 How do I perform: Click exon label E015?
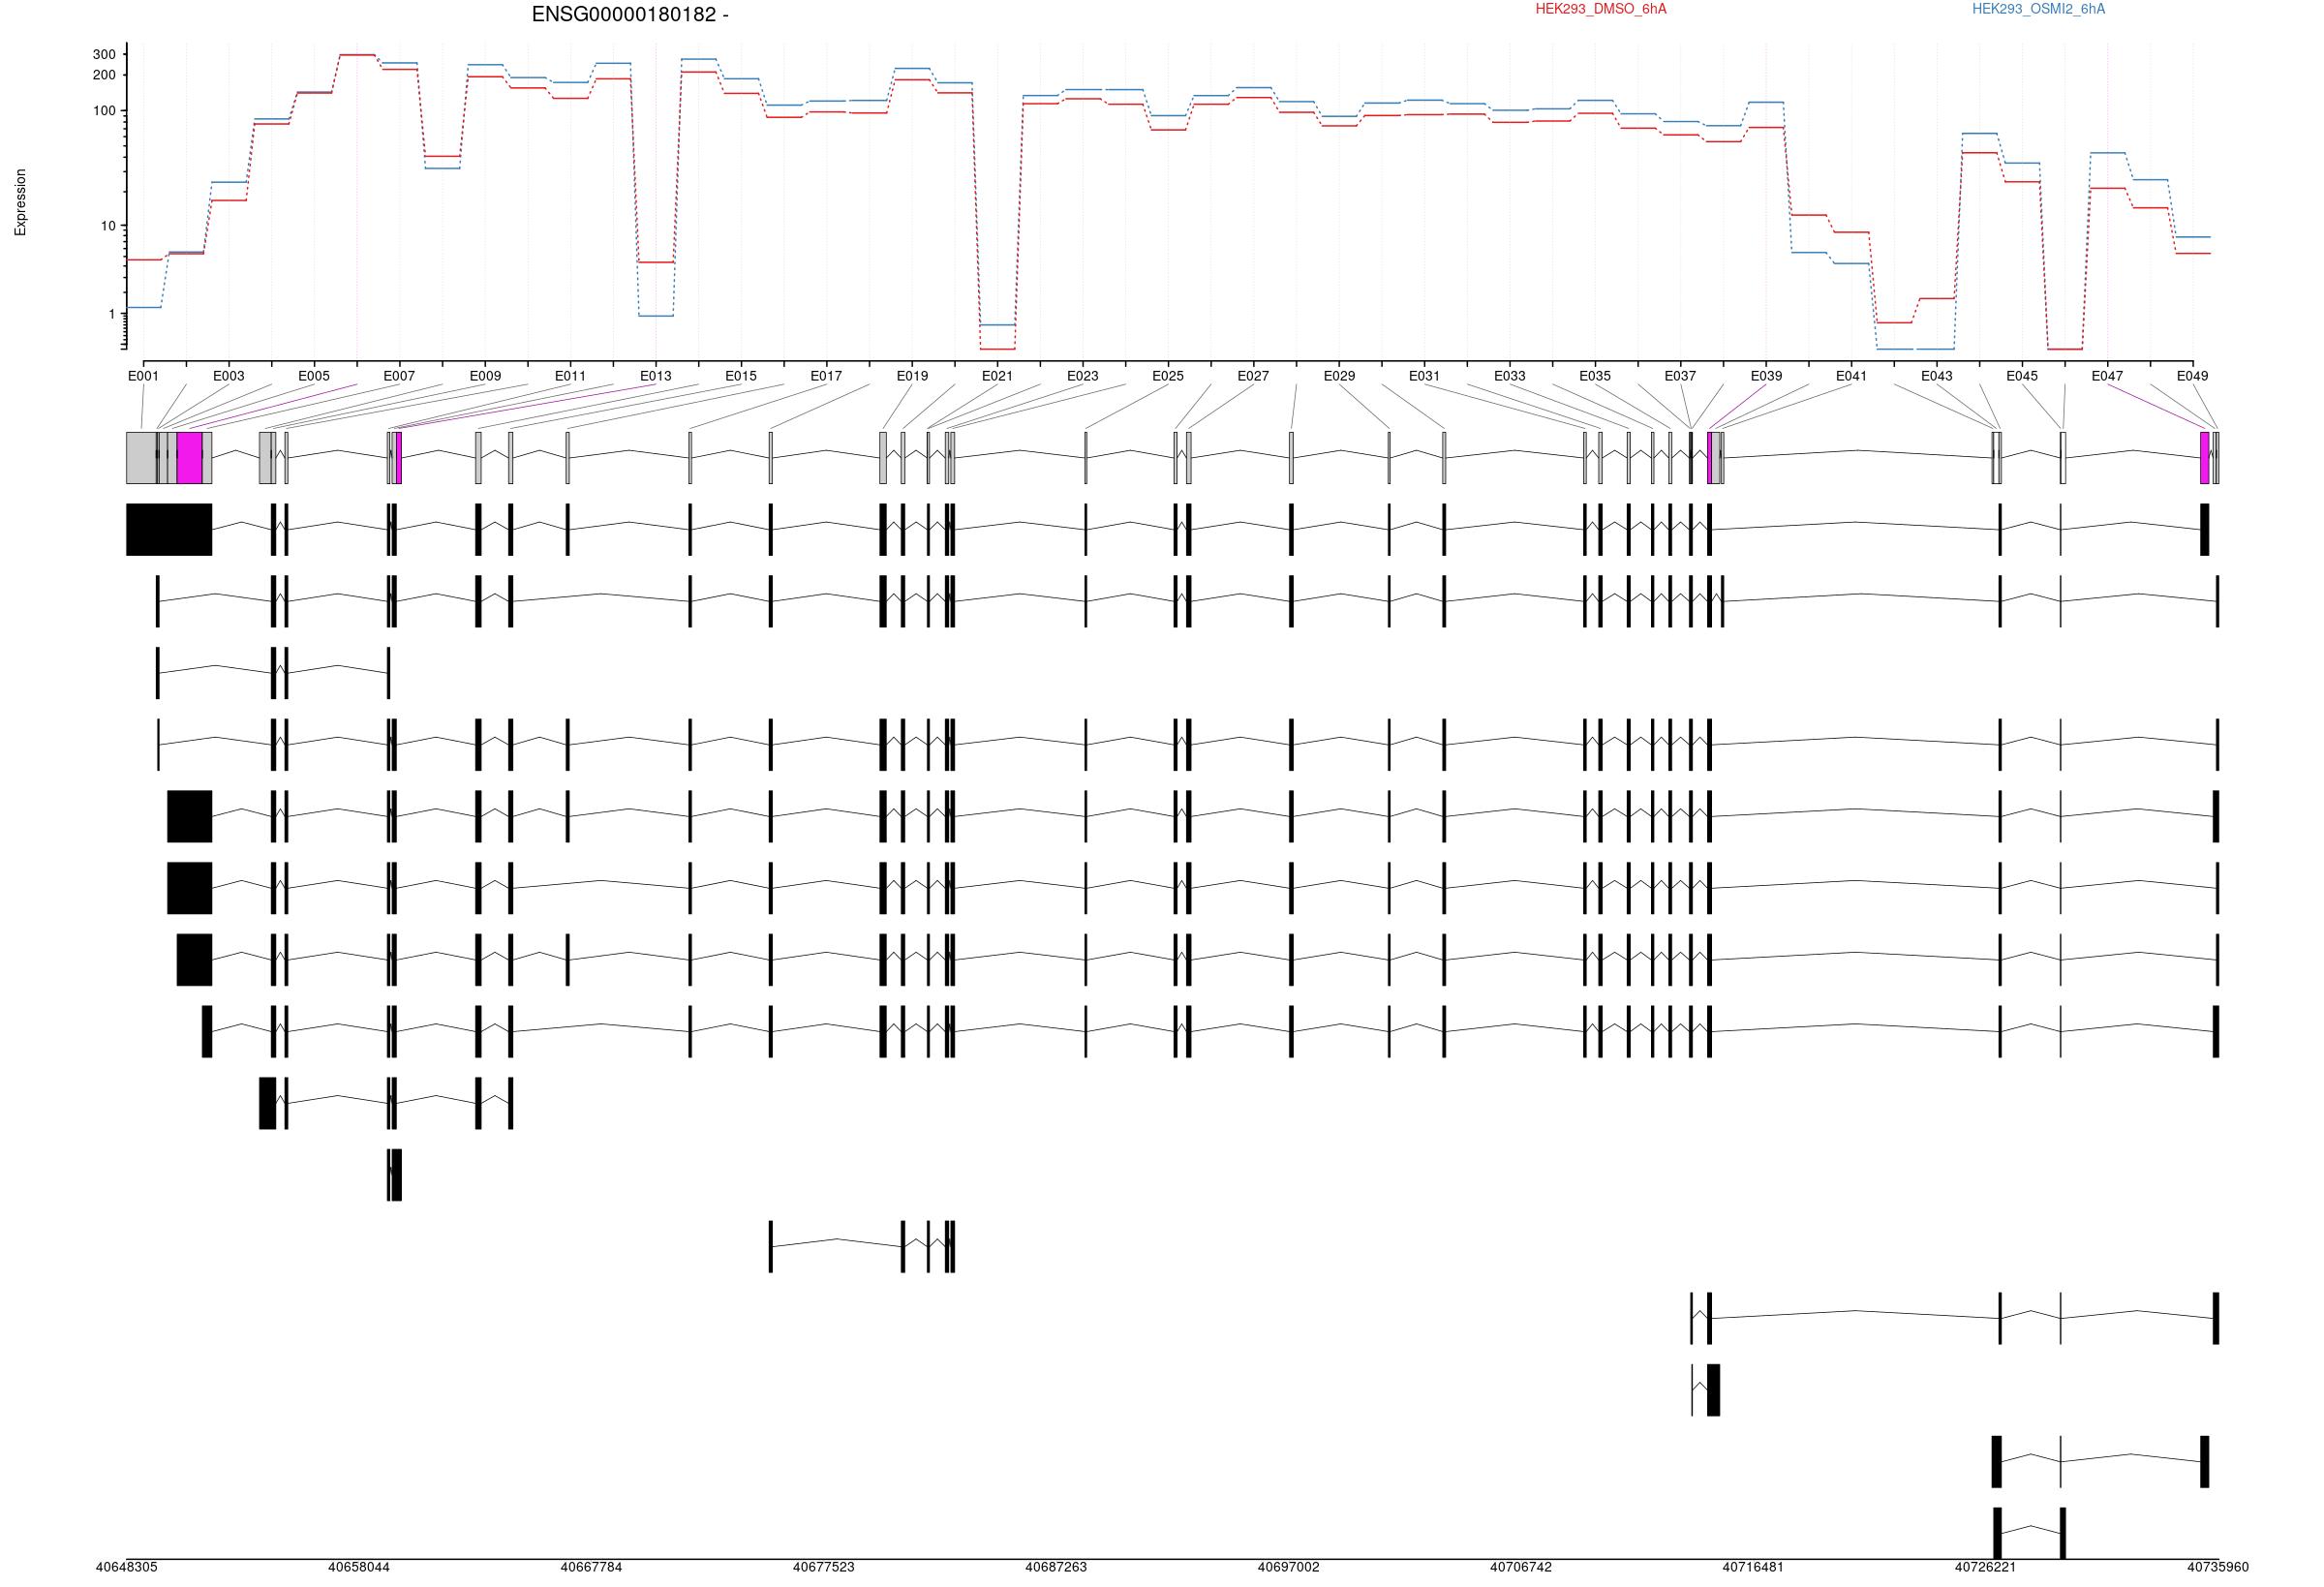741,376
